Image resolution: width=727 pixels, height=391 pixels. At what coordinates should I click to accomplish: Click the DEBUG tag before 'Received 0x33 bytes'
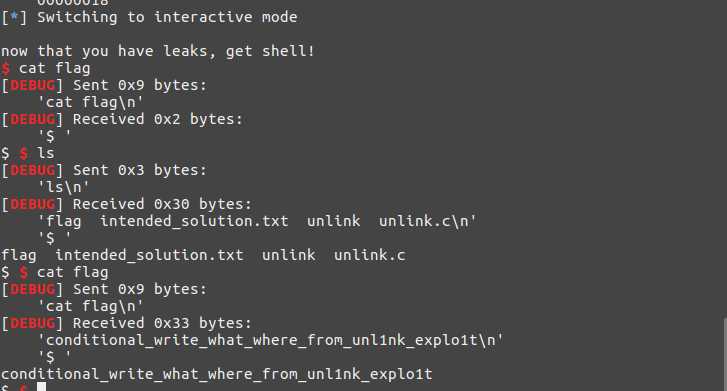[32, 323]
